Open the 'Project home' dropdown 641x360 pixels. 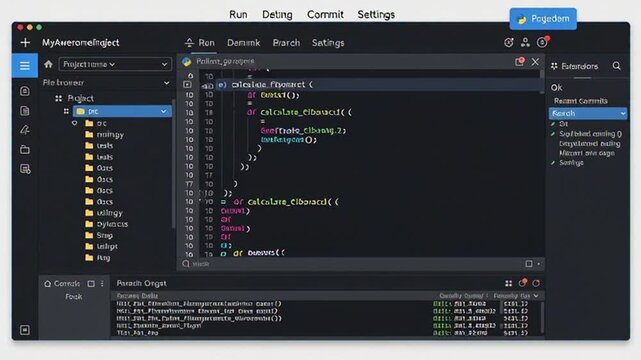pos(115,64)
